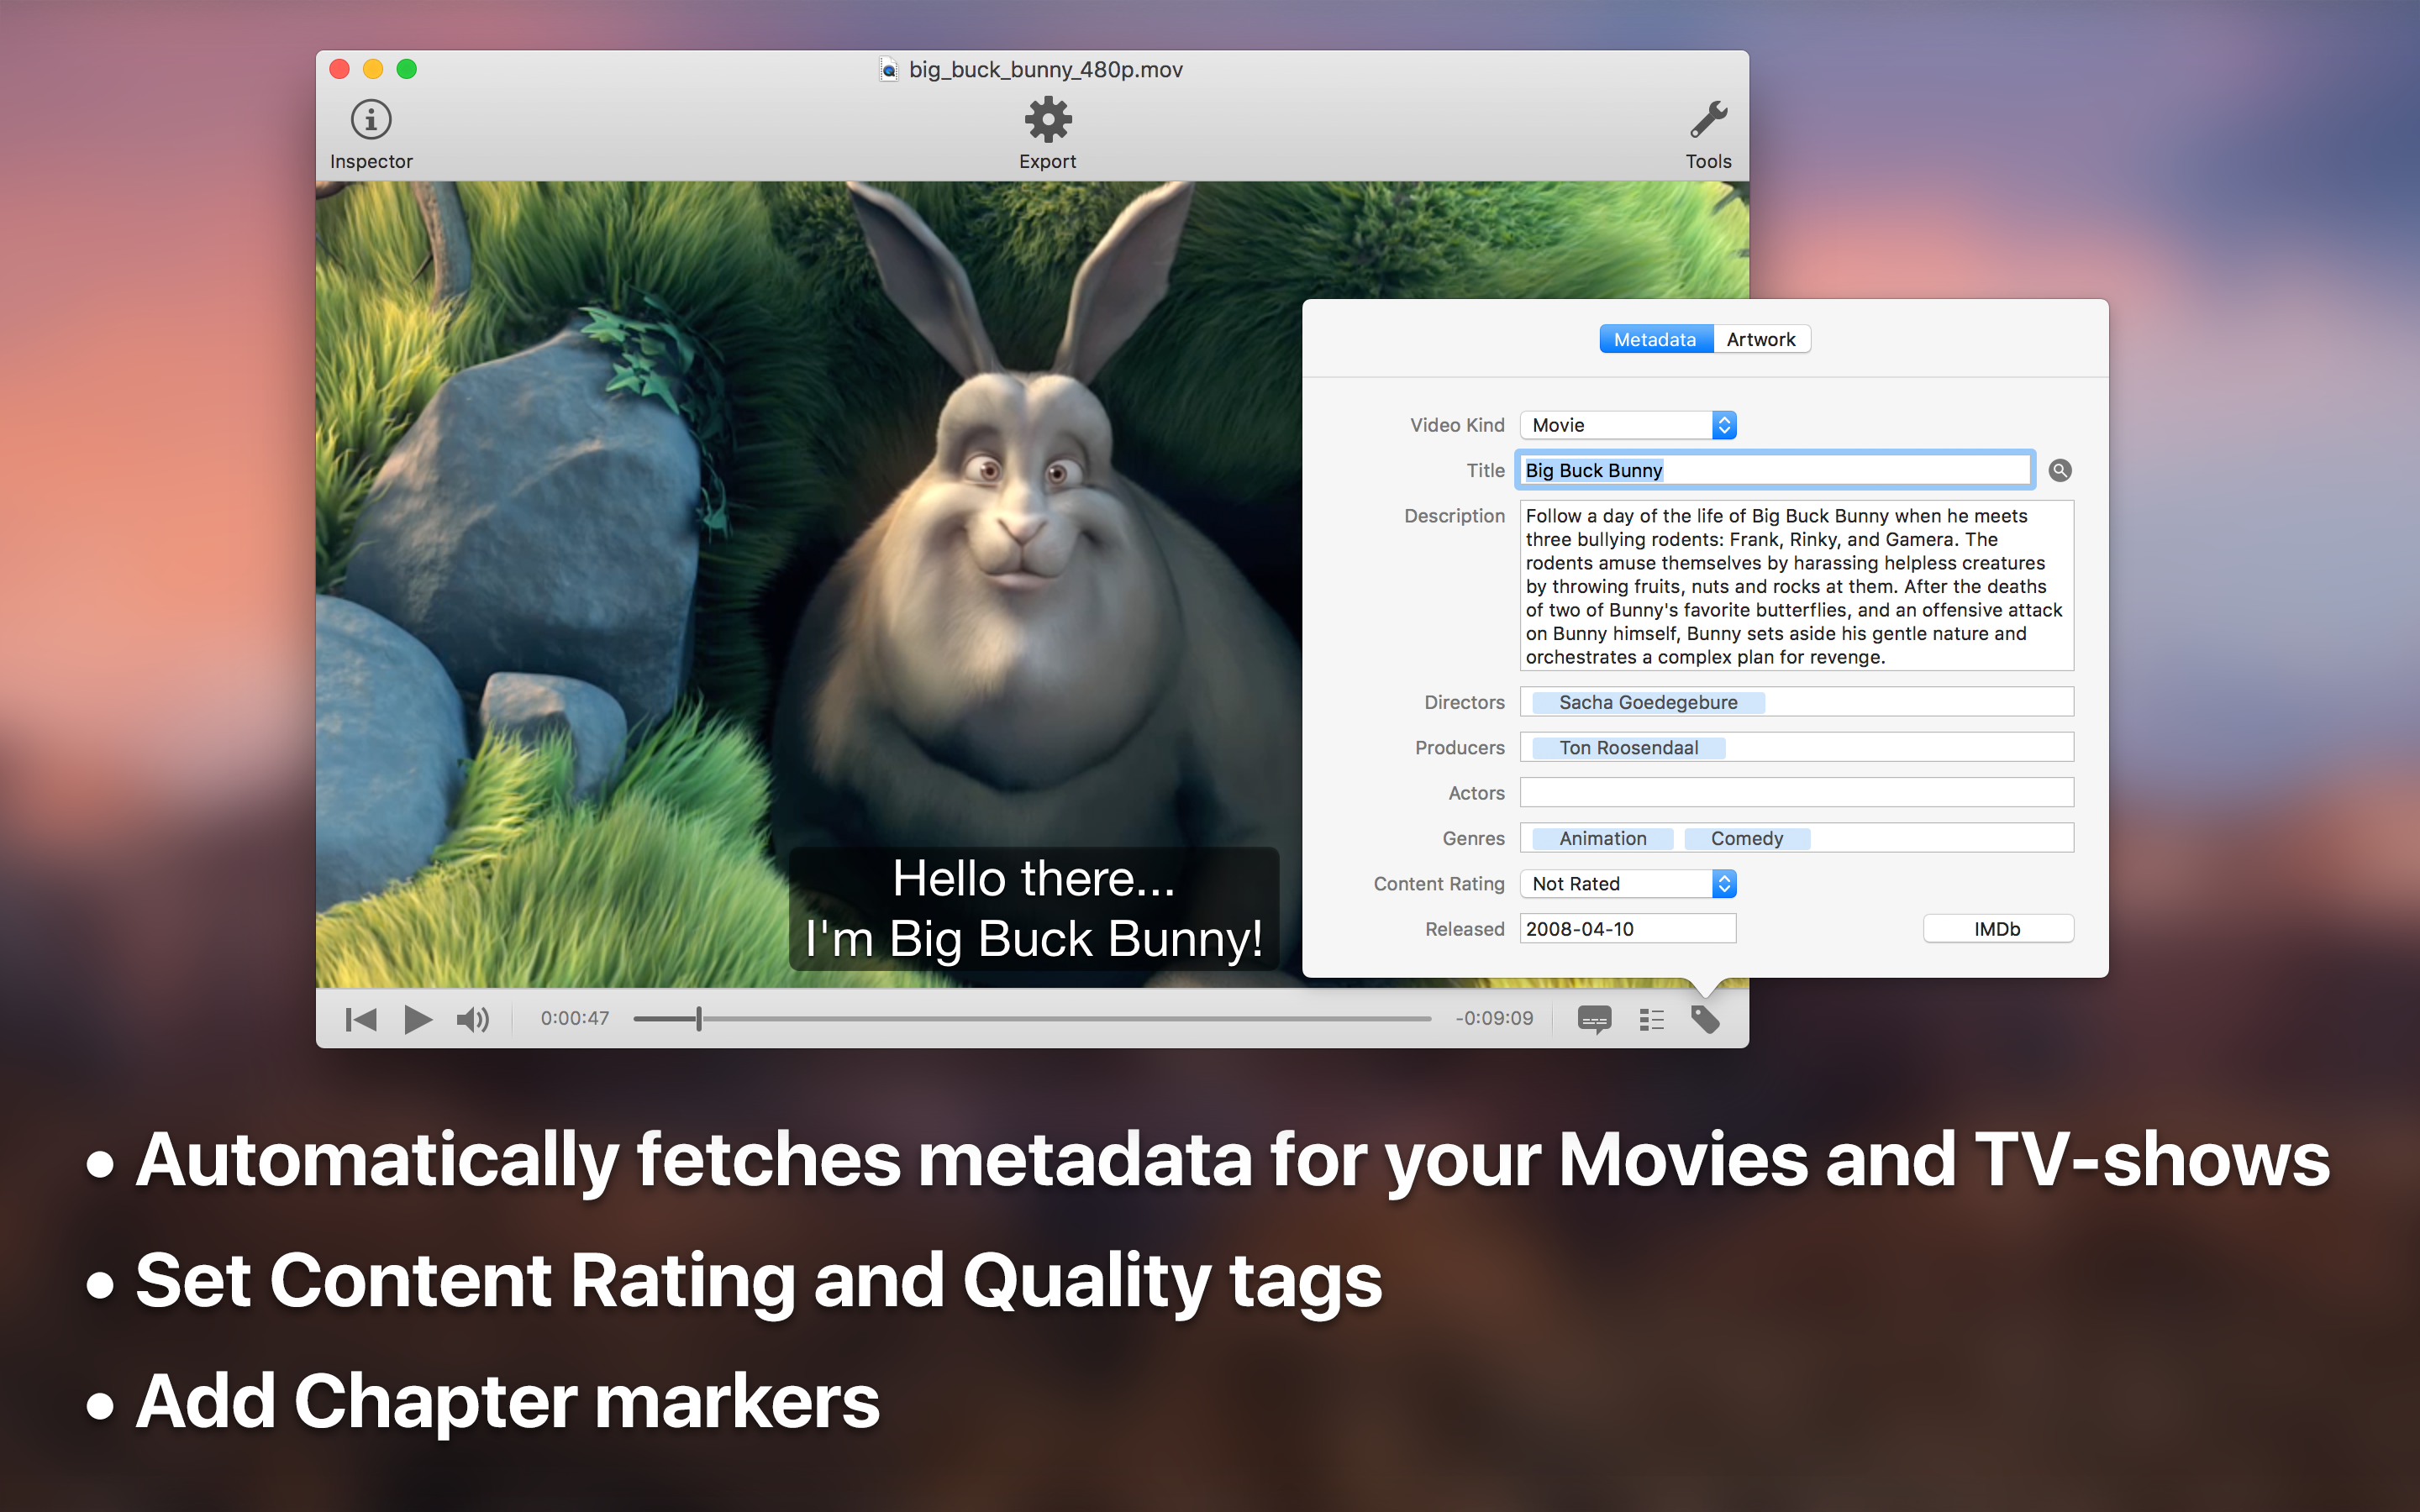Click the IMDb button
This screenshot has height=1512, width=2420.
tap(1997, 929)
